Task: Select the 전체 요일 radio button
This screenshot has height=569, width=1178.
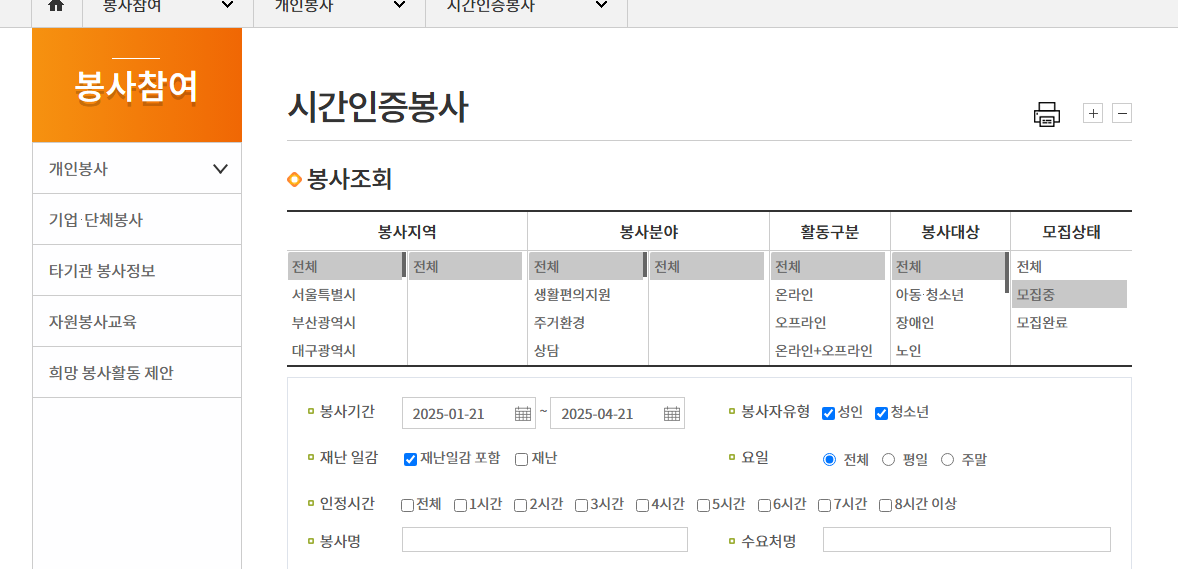Action: point(829,459)
